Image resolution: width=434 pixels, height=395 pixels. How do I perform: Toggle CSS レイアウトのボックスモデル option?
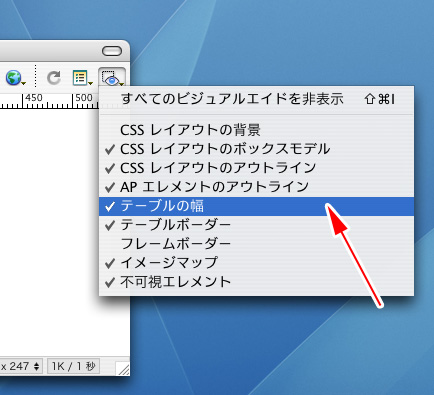(256, 149)
